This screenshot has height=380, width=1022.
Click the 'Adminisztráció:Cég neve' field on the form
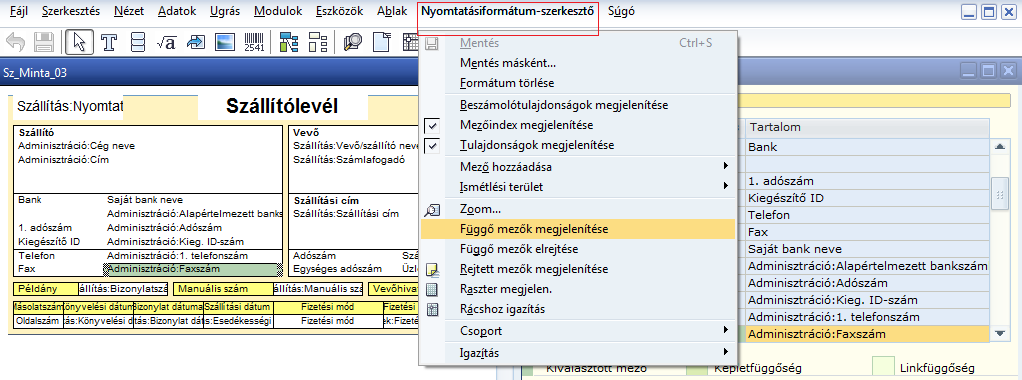click(76, 146)
